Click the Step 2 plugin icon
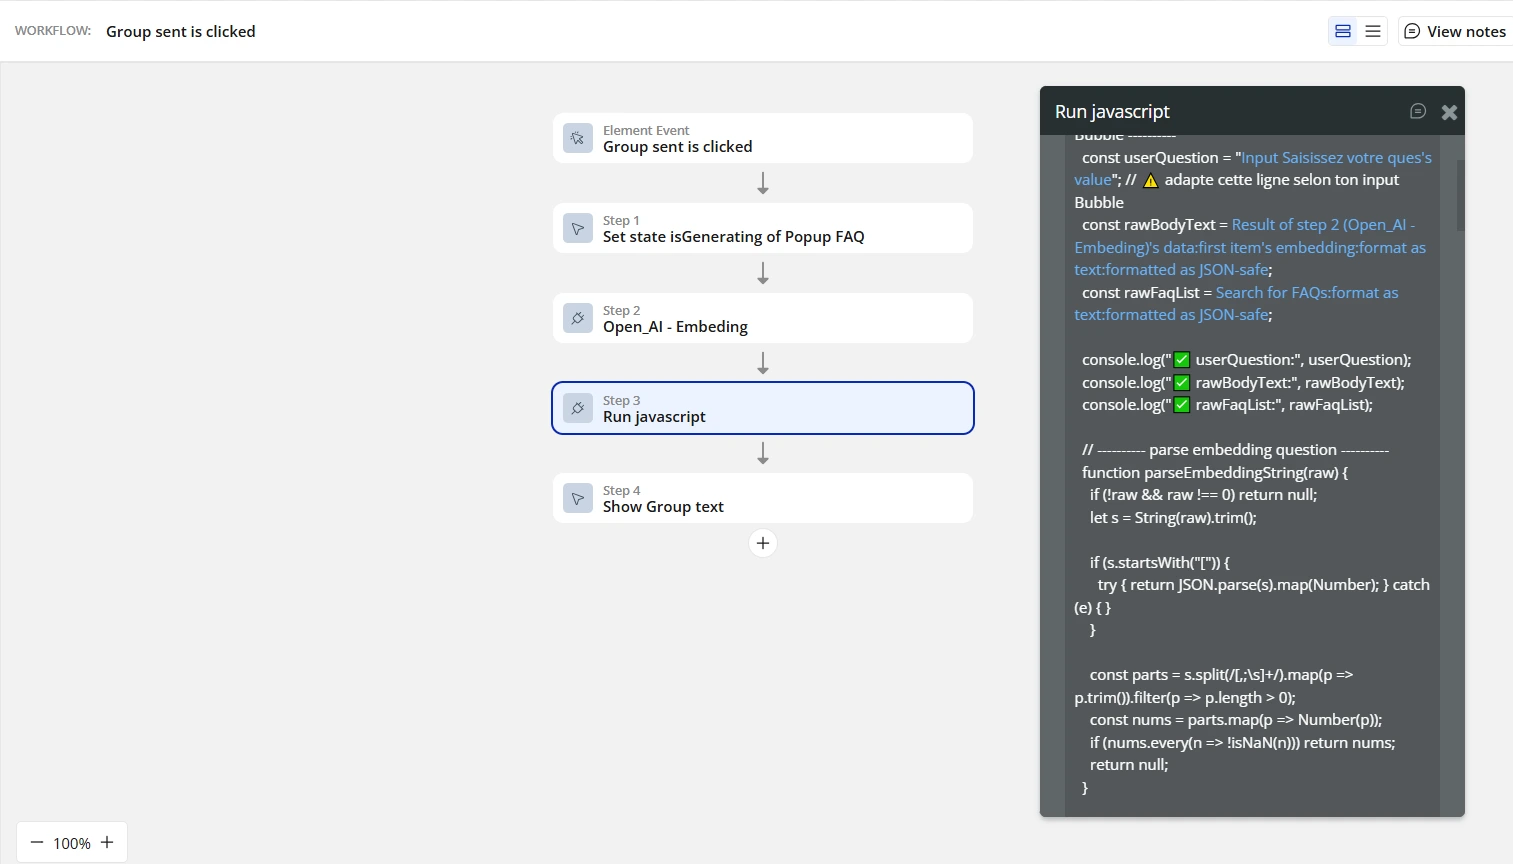The image size is (1513, 864). pyautogui.click(x=578, y=318)
